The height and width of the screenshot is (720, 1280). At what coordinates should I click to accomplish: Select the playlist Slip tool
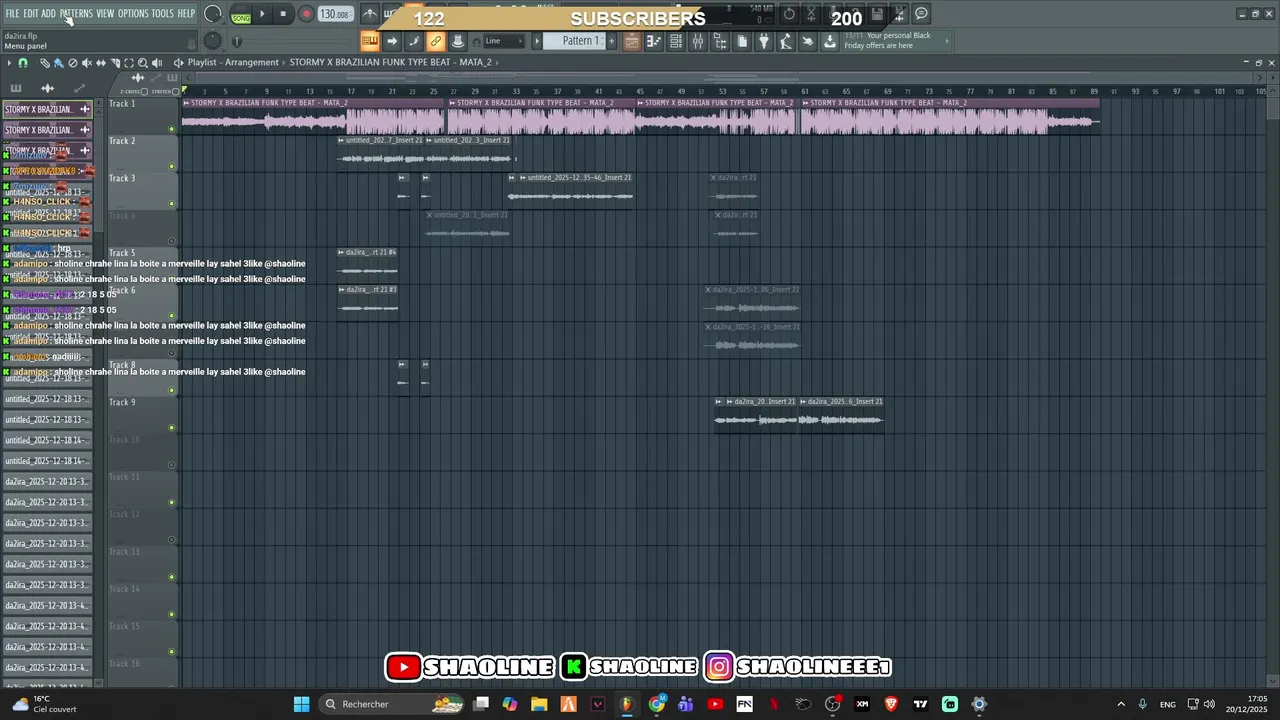pyautogui.click(x=101, y=63)
